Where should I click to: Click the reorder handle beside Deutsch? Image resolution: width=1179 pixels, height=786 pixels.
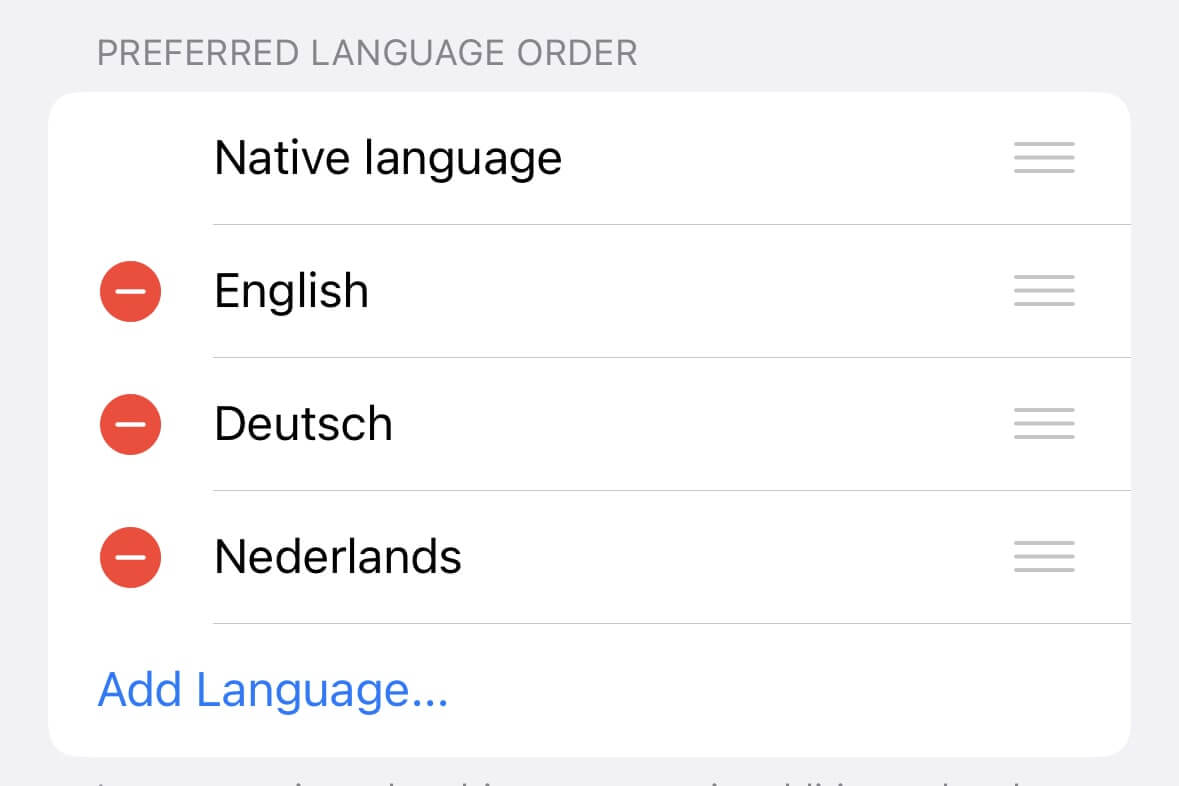1043,424
